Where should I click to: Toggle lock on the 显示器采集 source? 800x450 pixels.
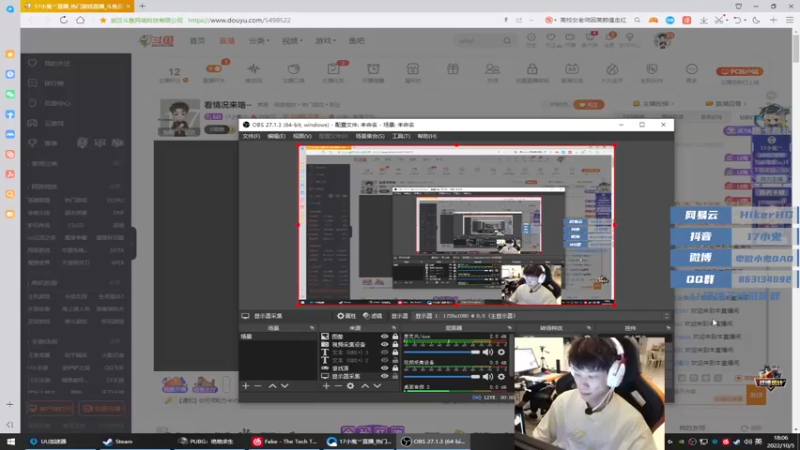(395, 376)
